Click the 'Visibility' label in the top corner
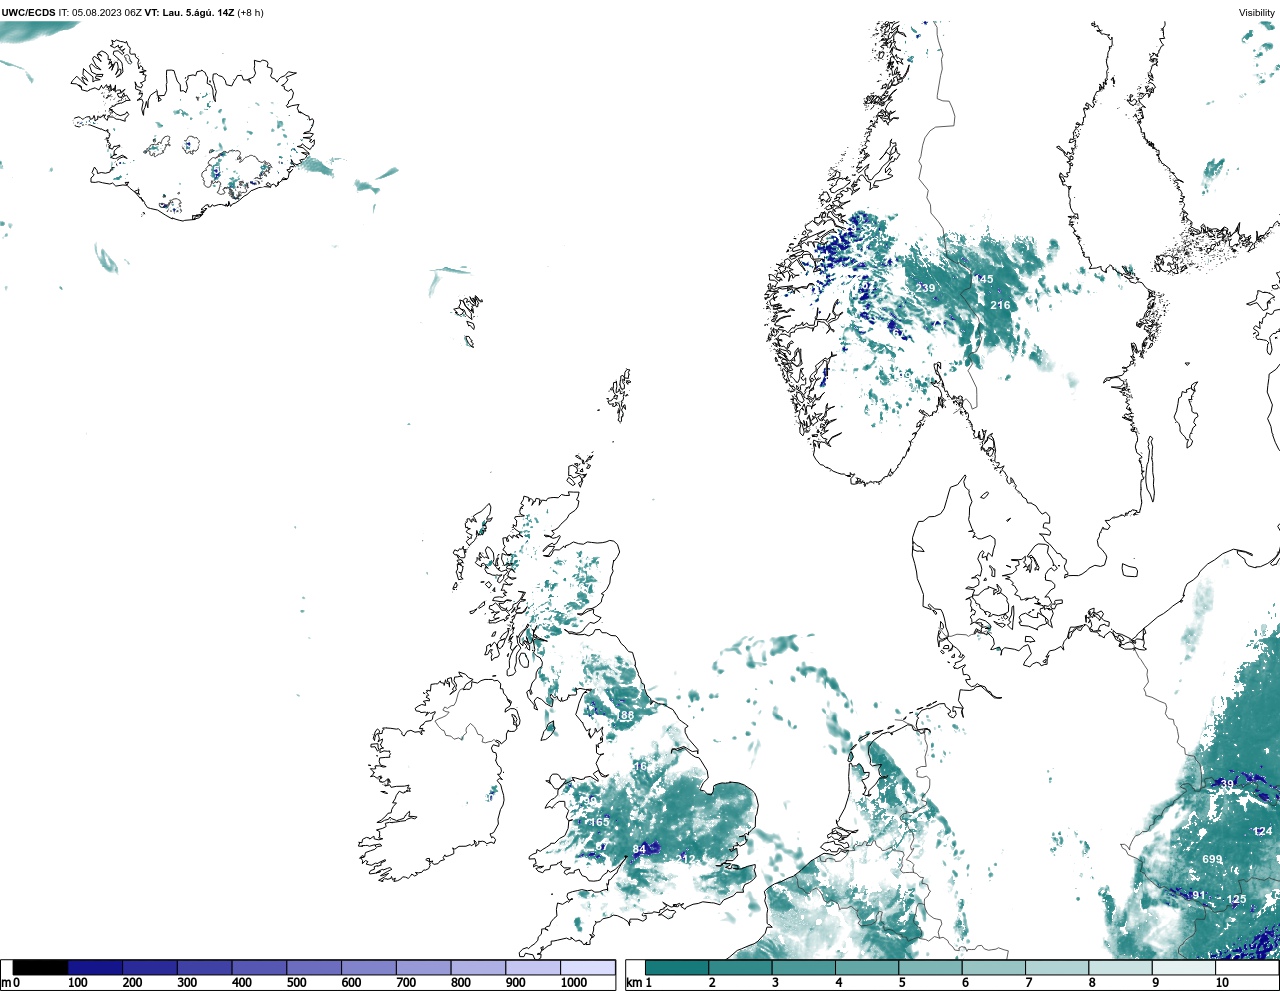 tap(1257, 13)
